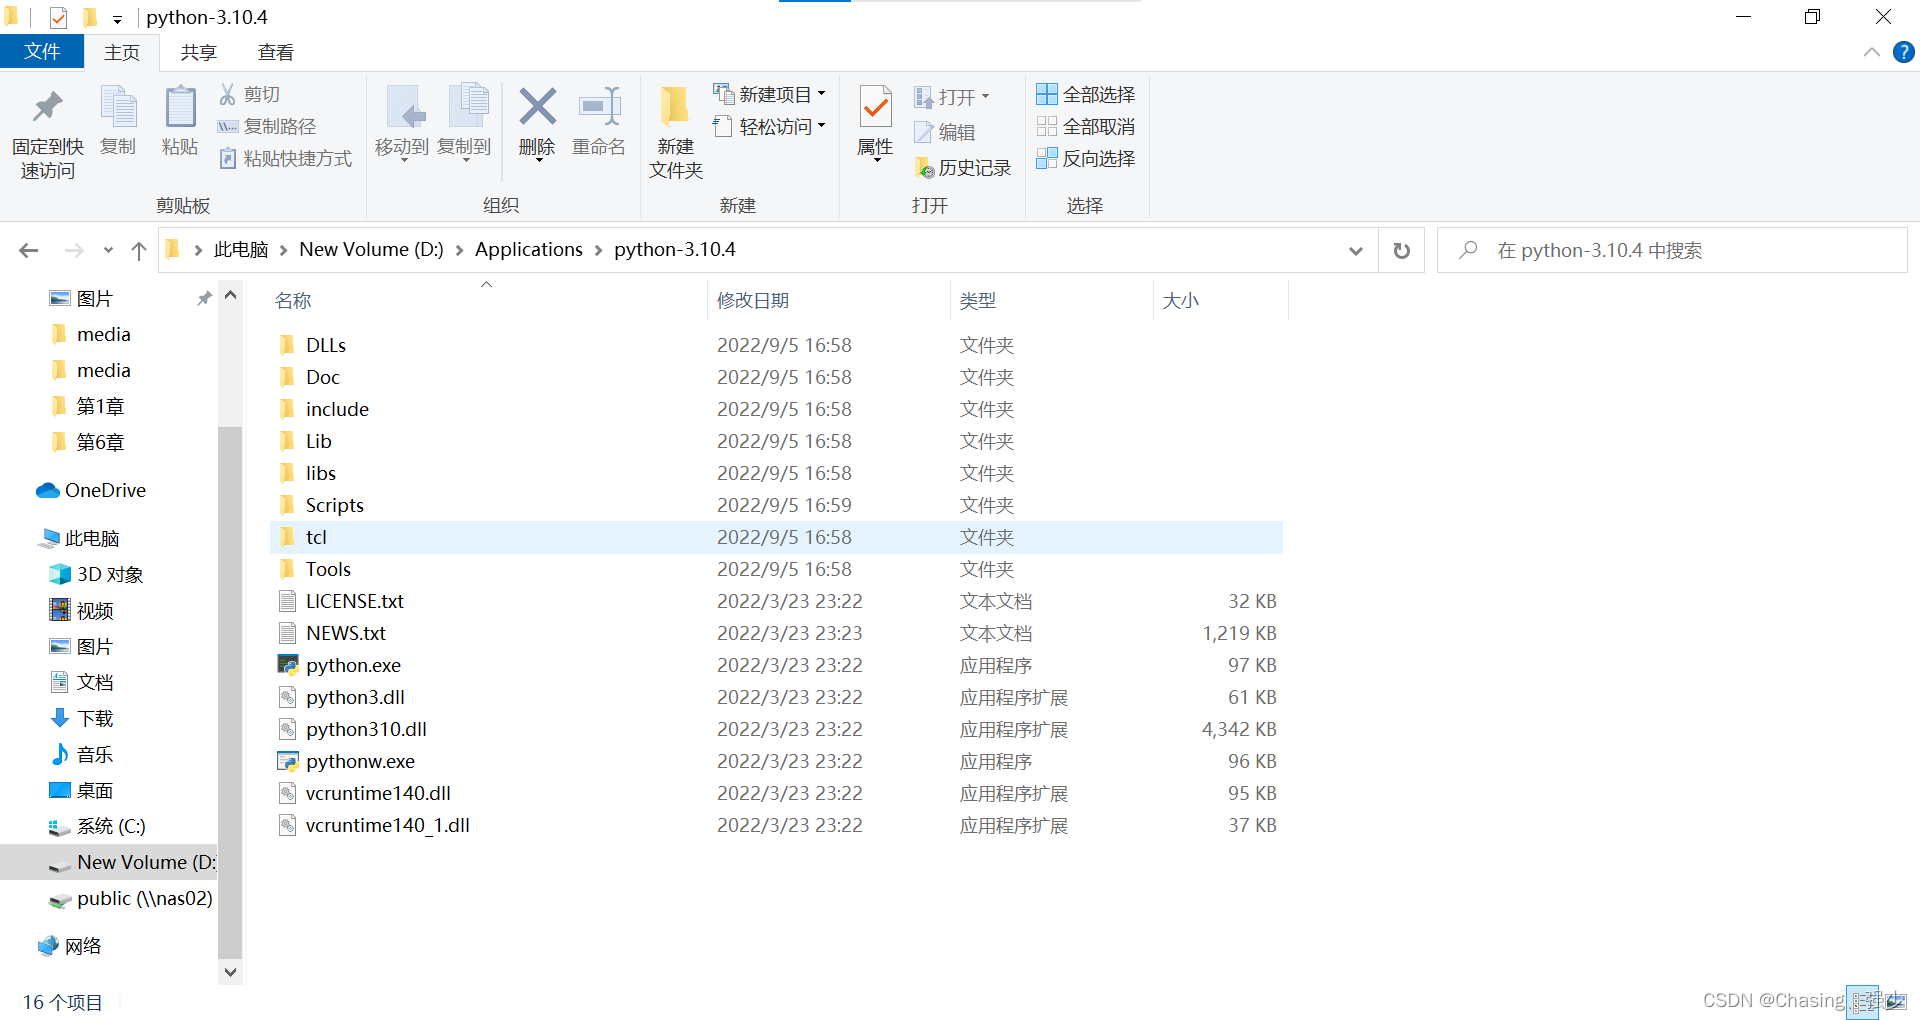Screen dimensions: 1920x1020
Task: Click Invert Selection (反向选择)
Action: (1086, 158)
